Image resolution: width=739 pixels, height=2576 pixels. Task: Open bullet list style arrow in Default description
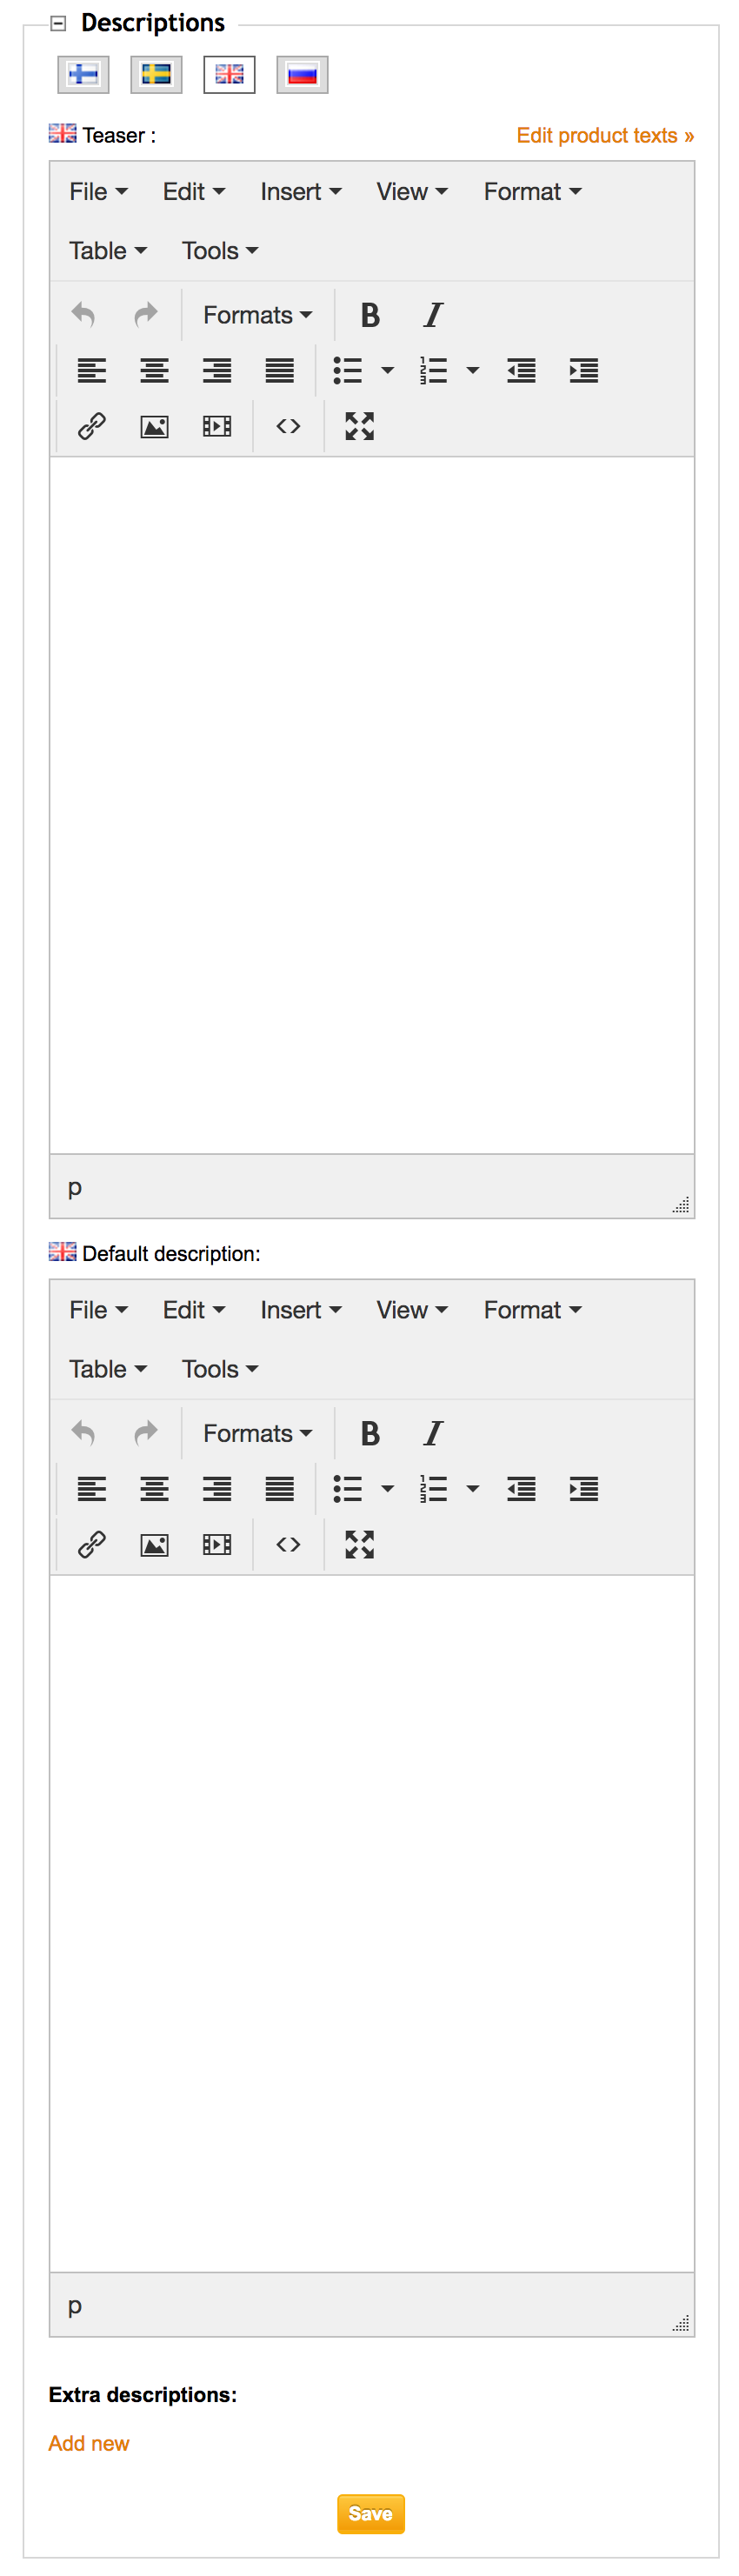[388, 1489]
